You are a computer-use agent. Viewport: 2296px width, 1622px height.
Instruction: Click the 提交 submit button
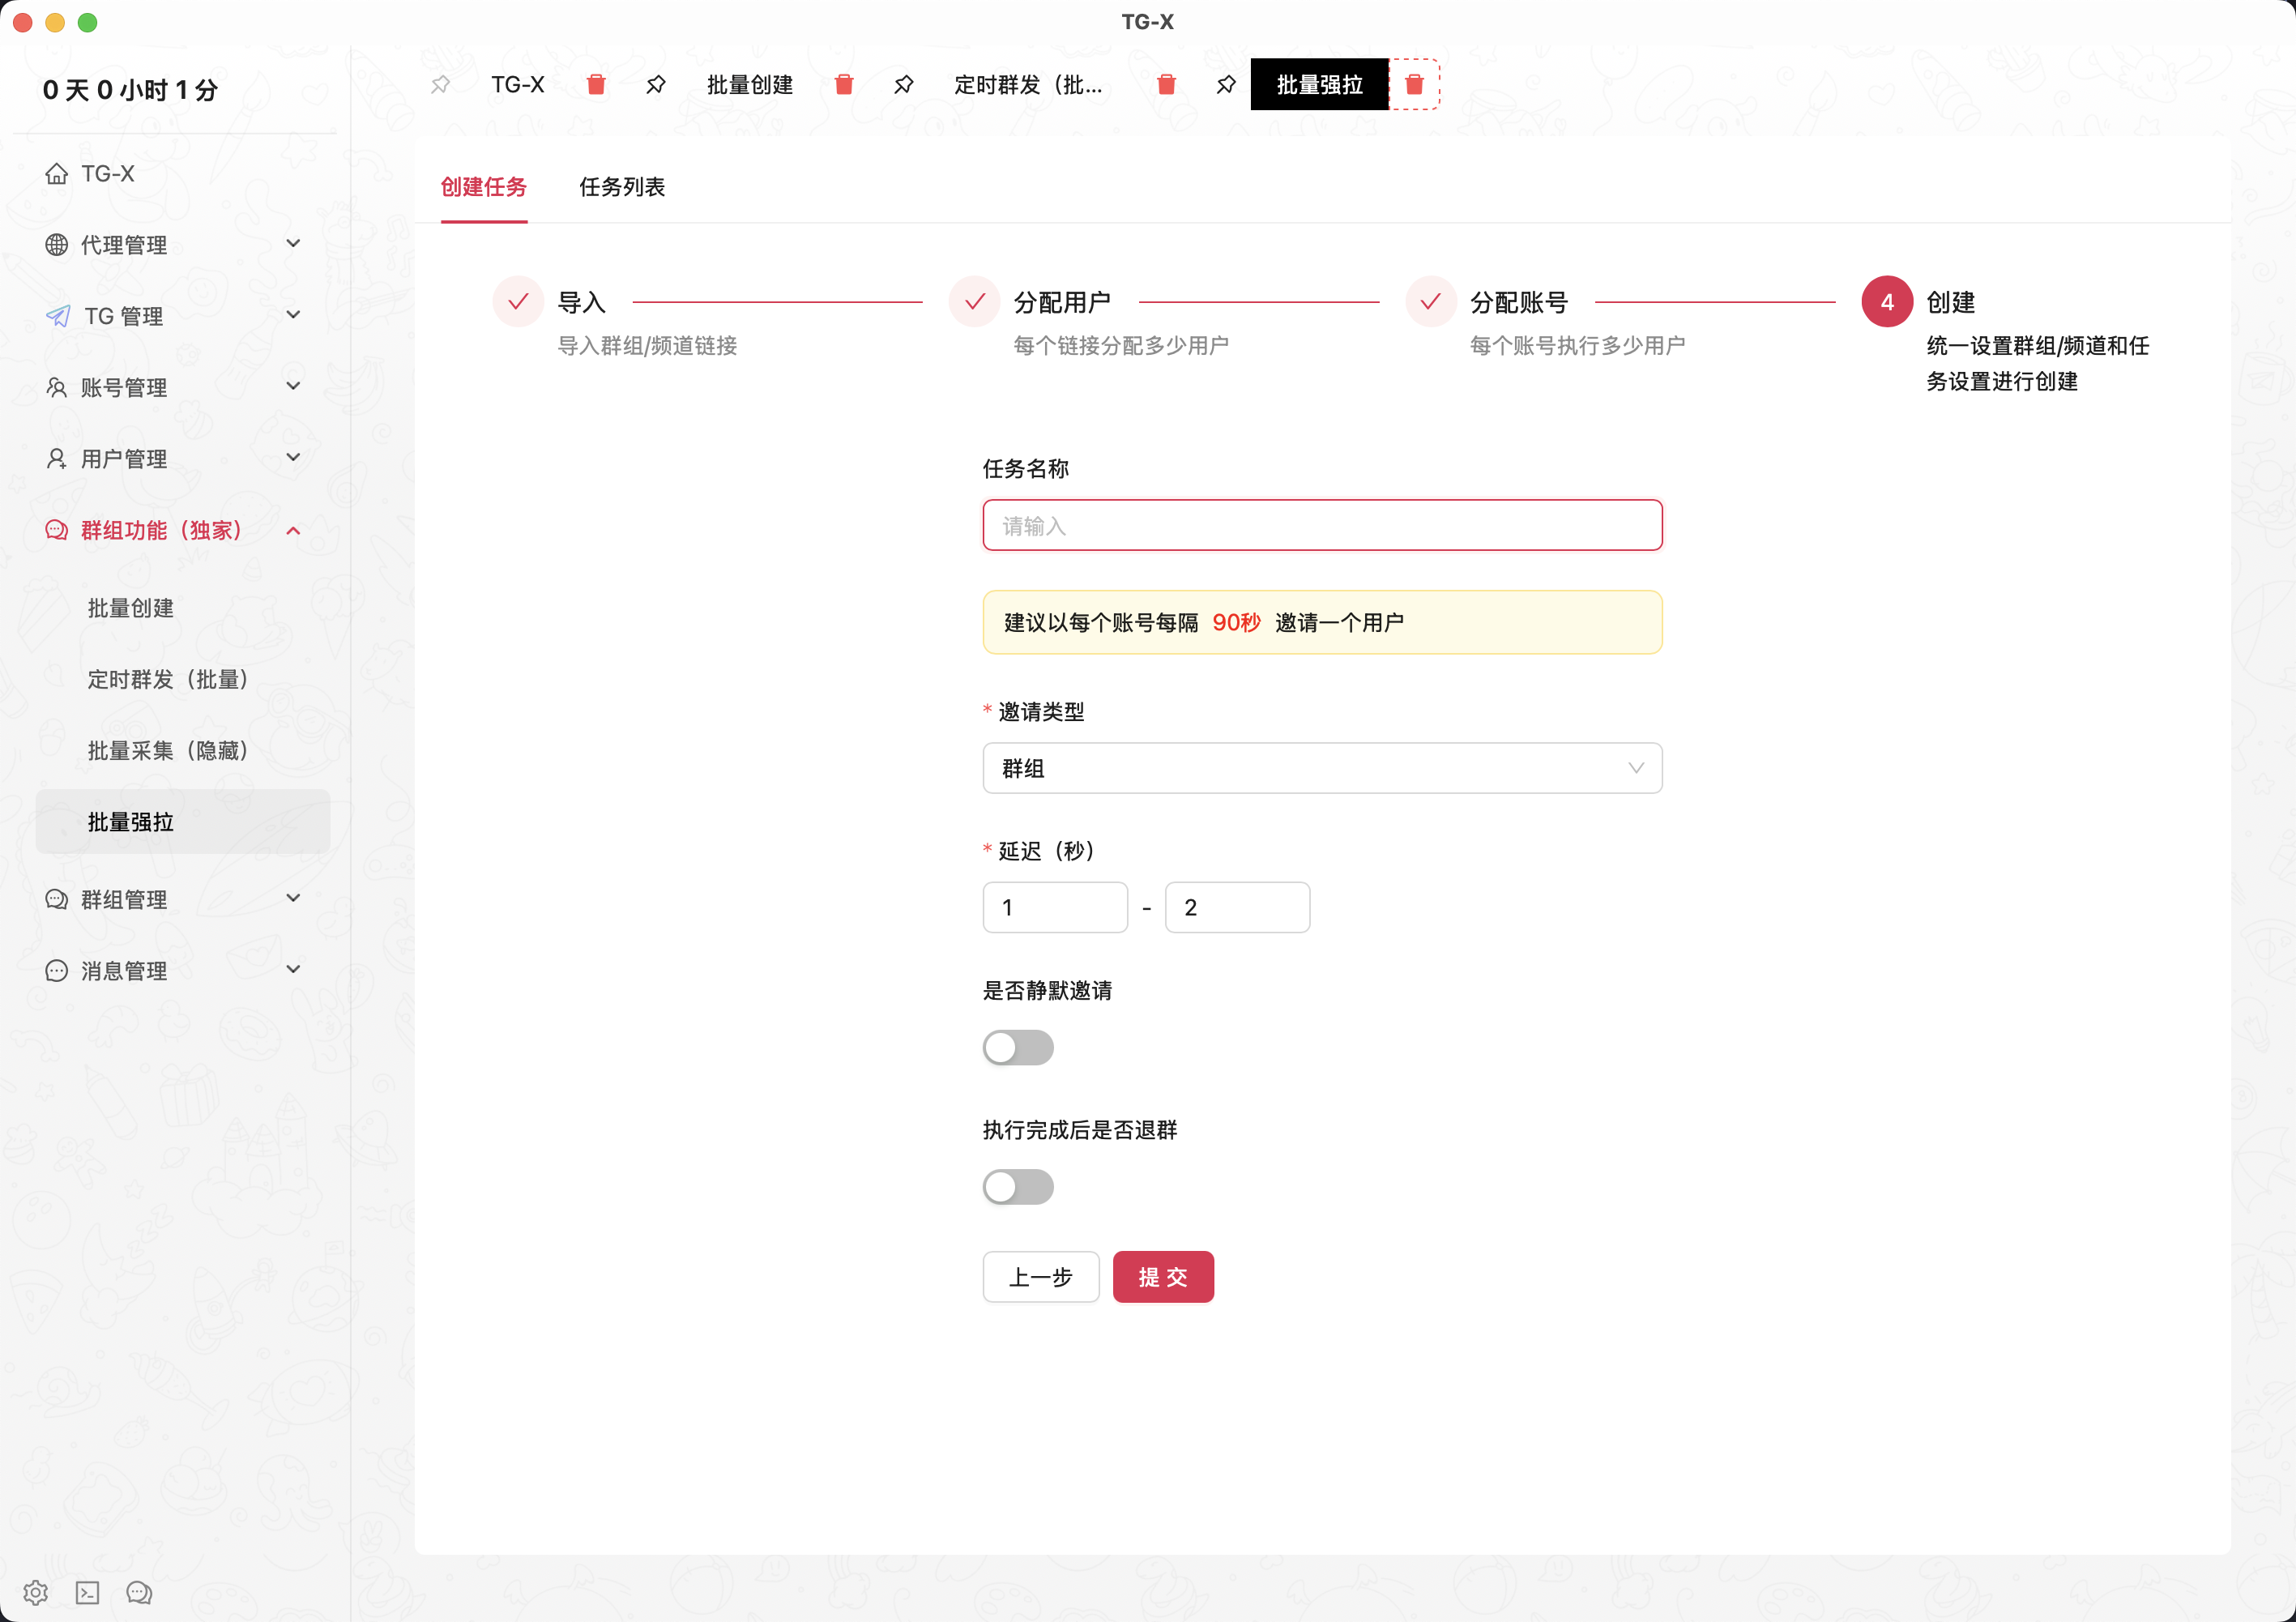(x=1163, y=1277)
